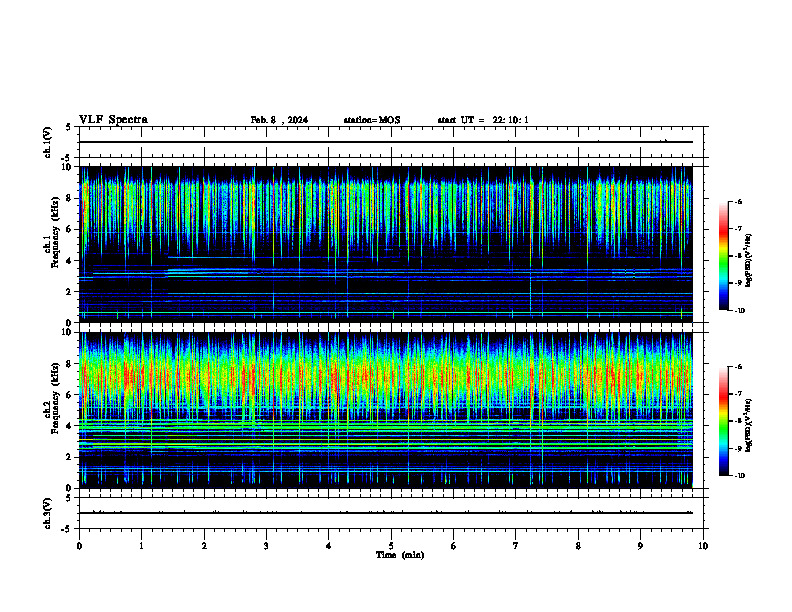Select the ch.2 "Frequency (kHz)" axis label
Viewport: 792px width, 612px height.
[x=56, y=398]
